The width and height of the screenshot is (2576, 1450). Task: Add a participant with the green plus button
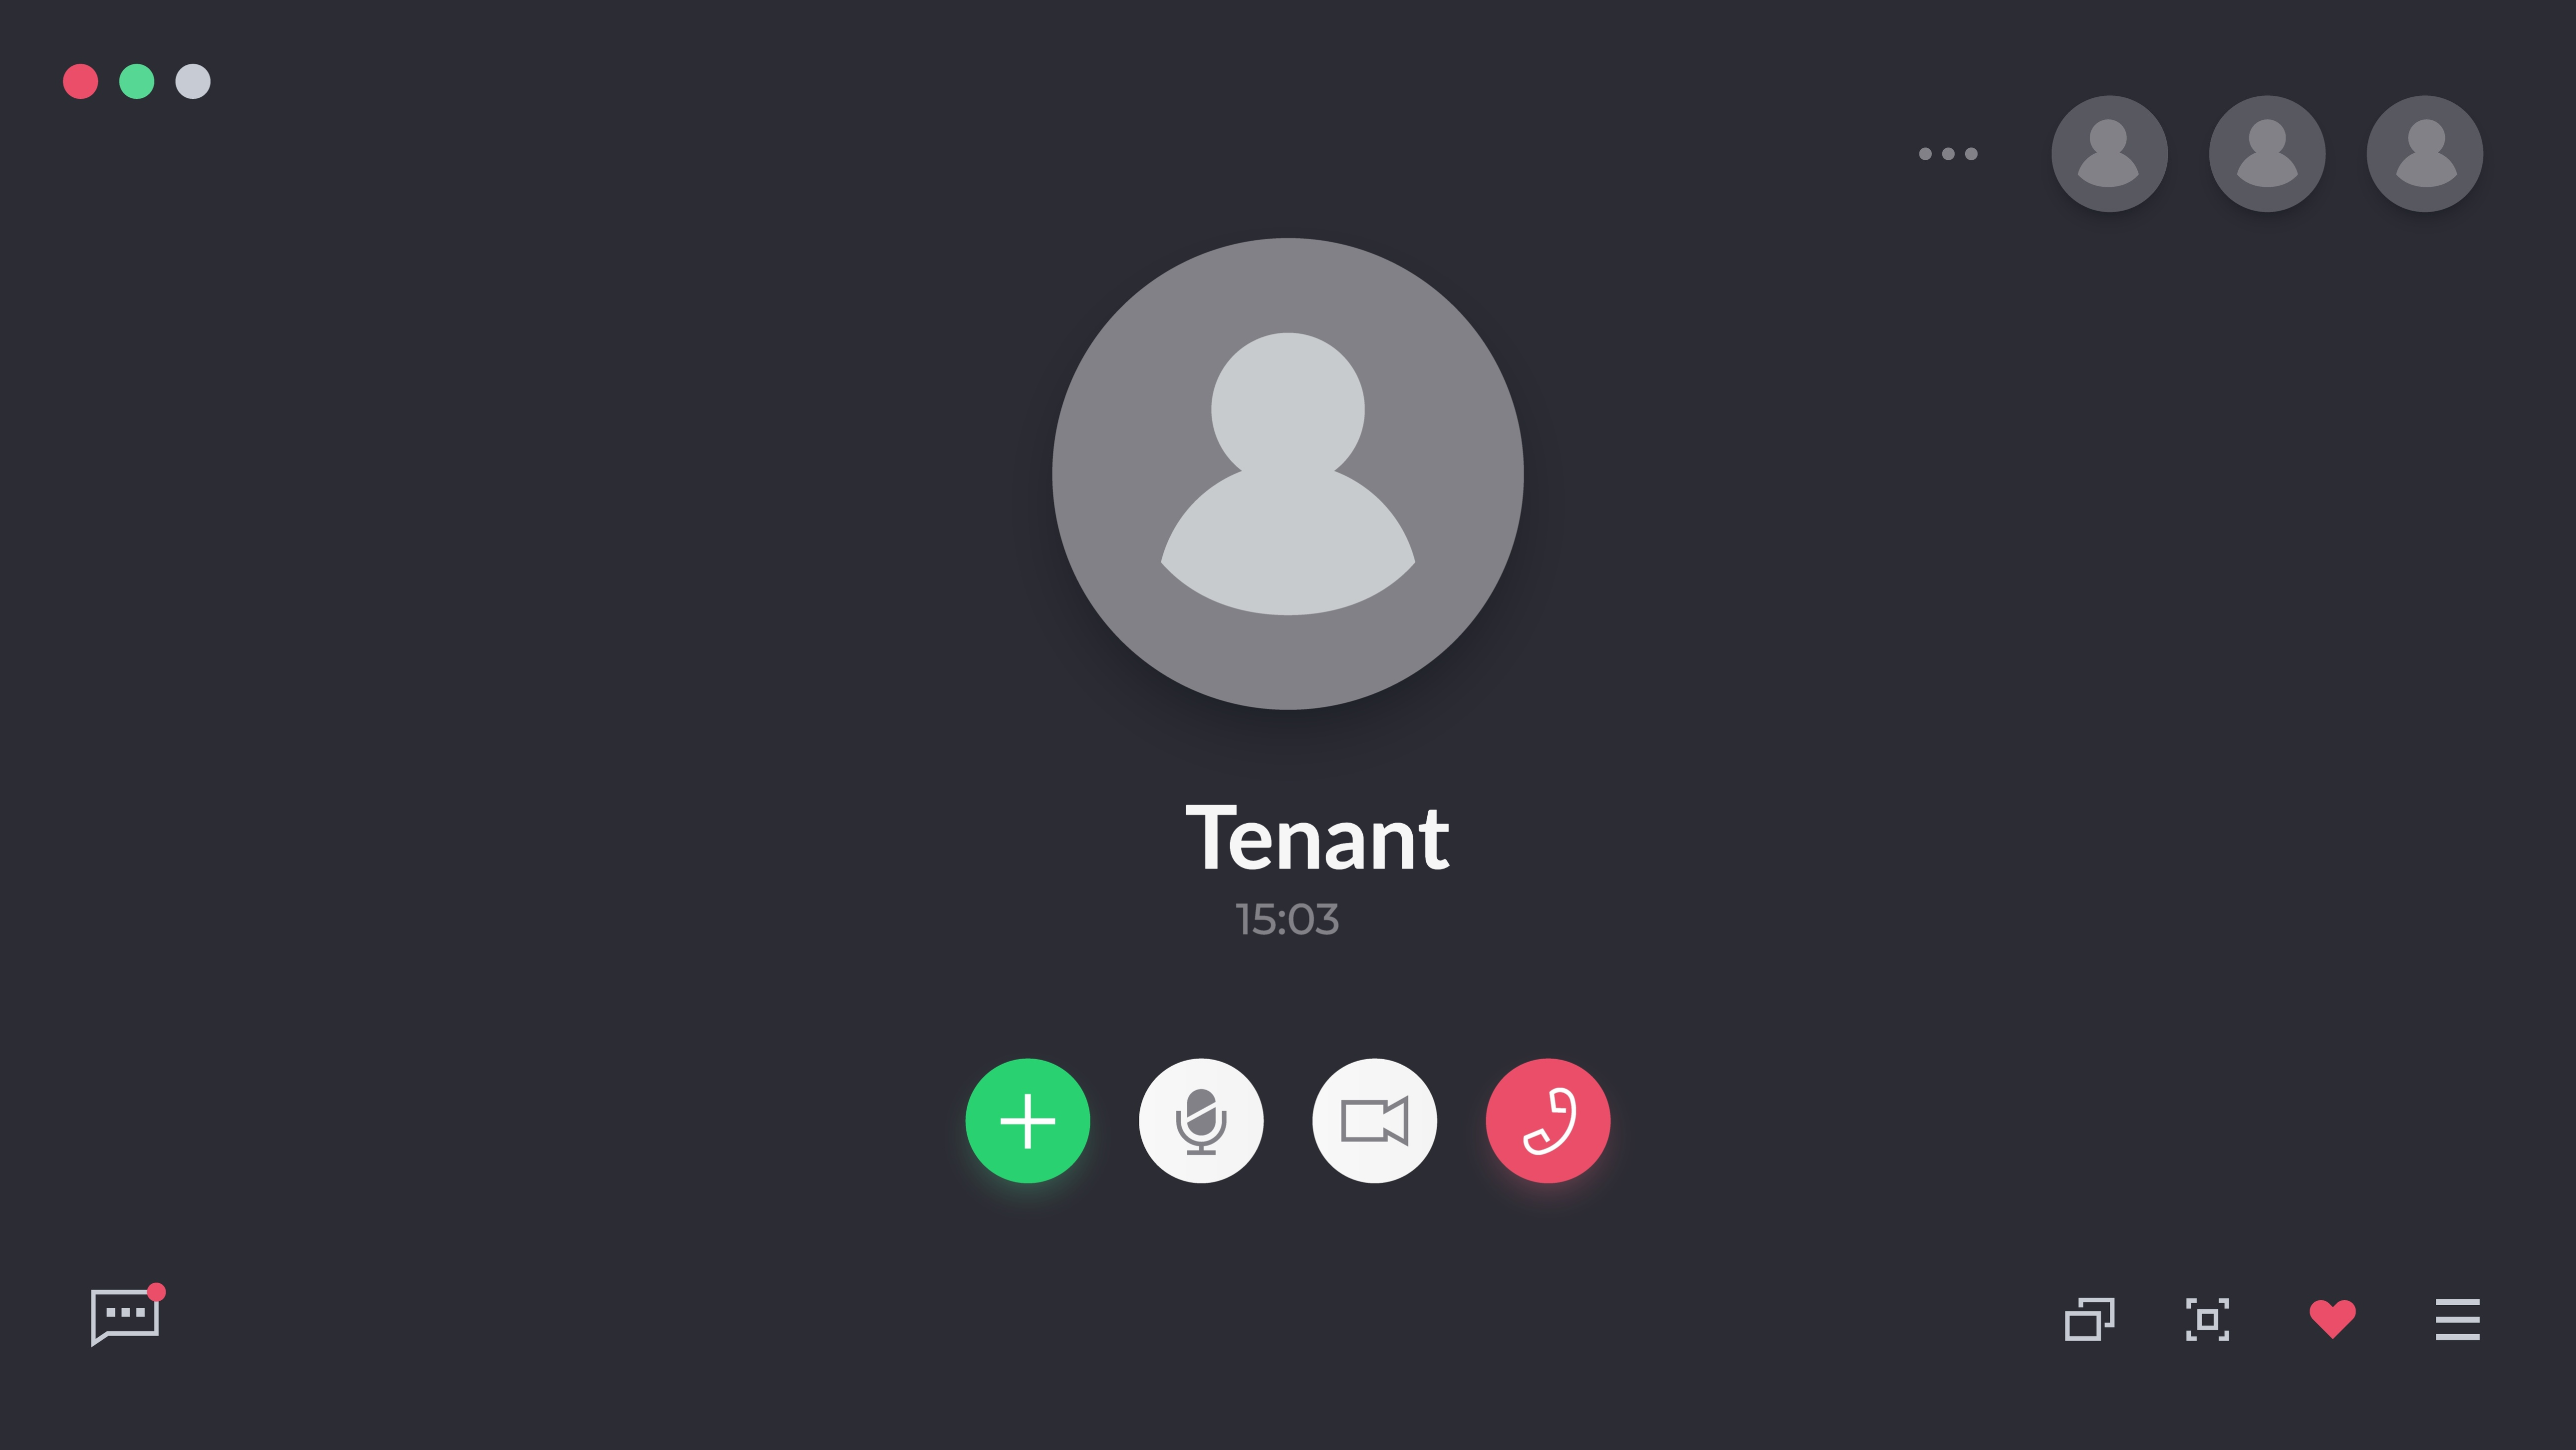click(x=1027, y=1120)
